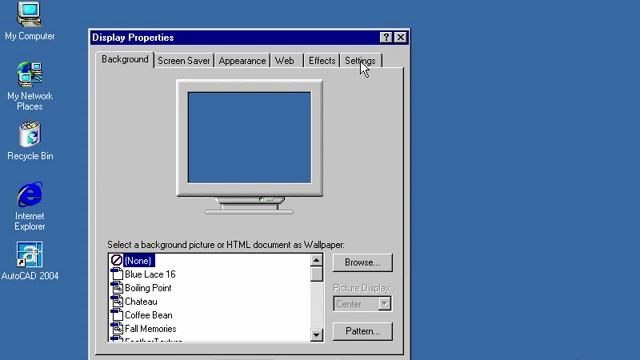This screenshot has height=360, width=640.
Task: Switch to the Screen Saver tab
Action: pos(184,61)
